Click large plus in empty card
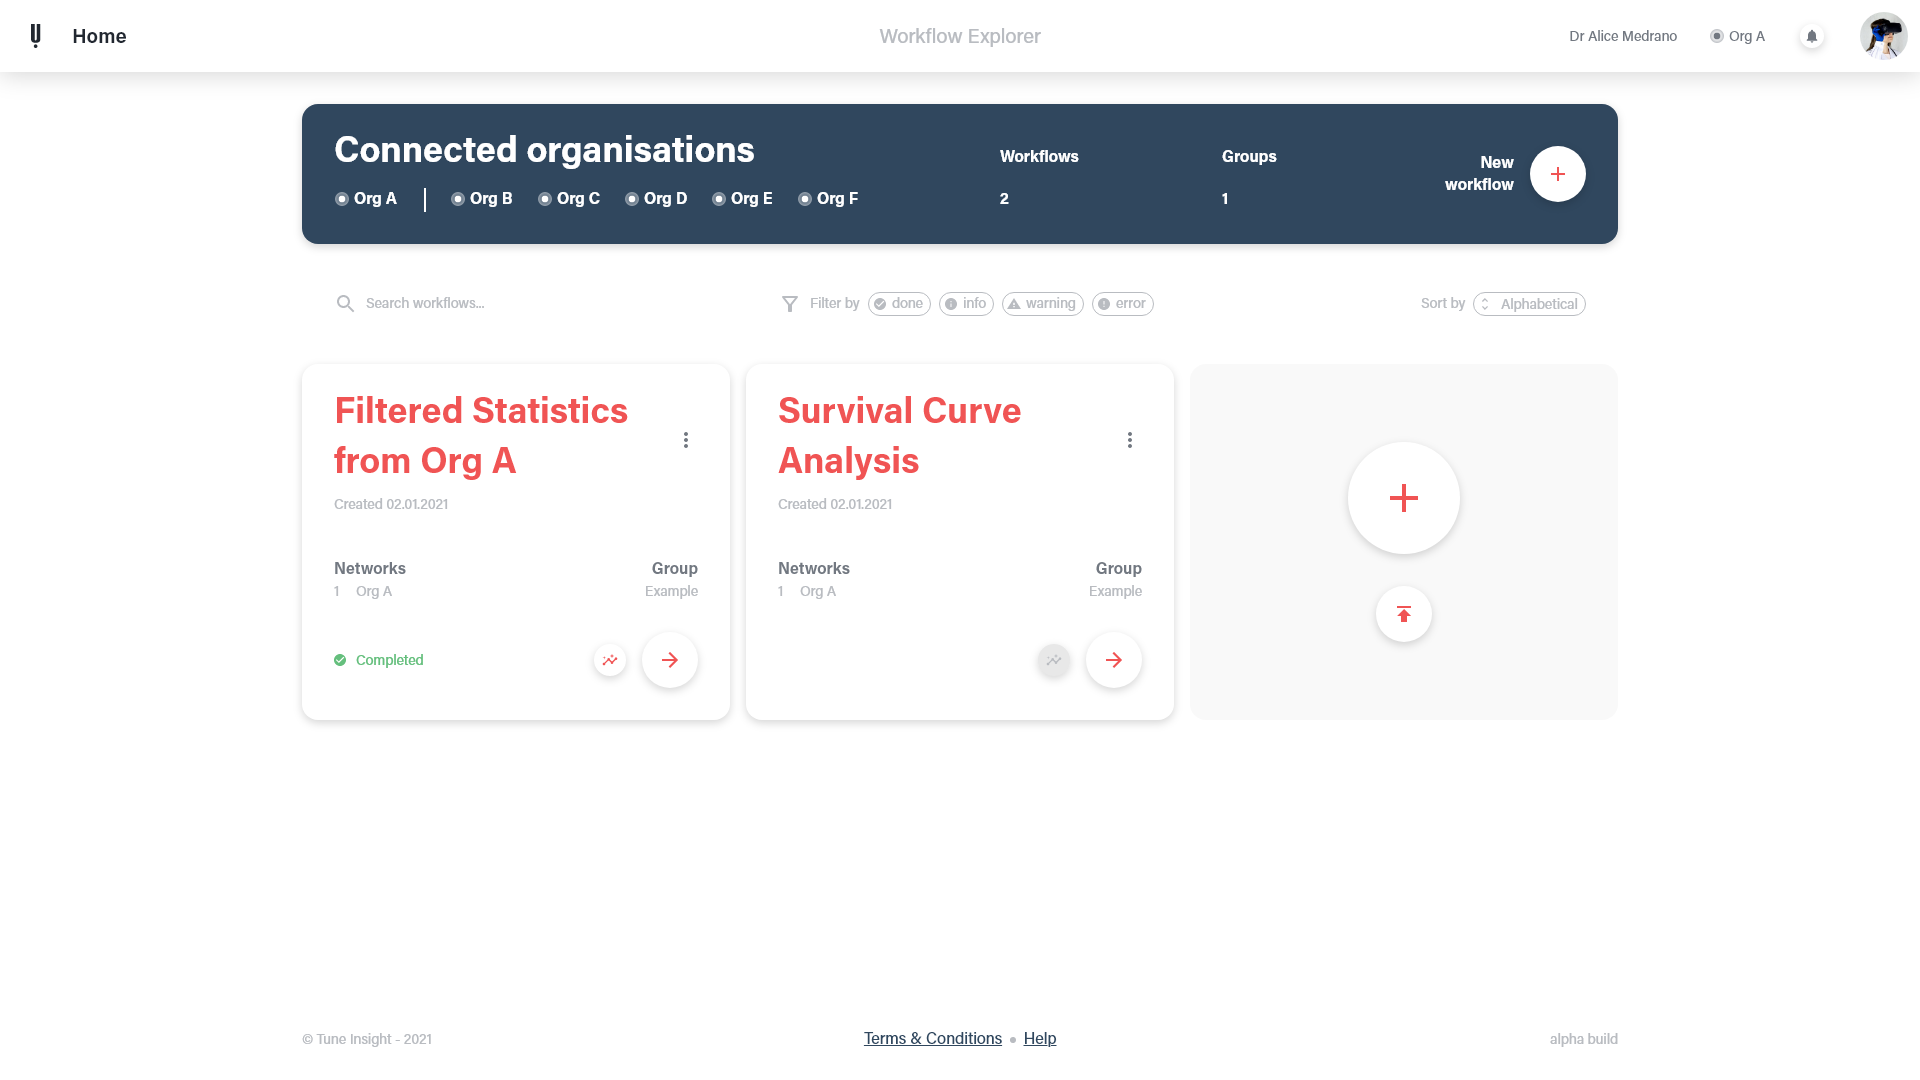Screen dimensions: 1920x1080 (1404, 498)
